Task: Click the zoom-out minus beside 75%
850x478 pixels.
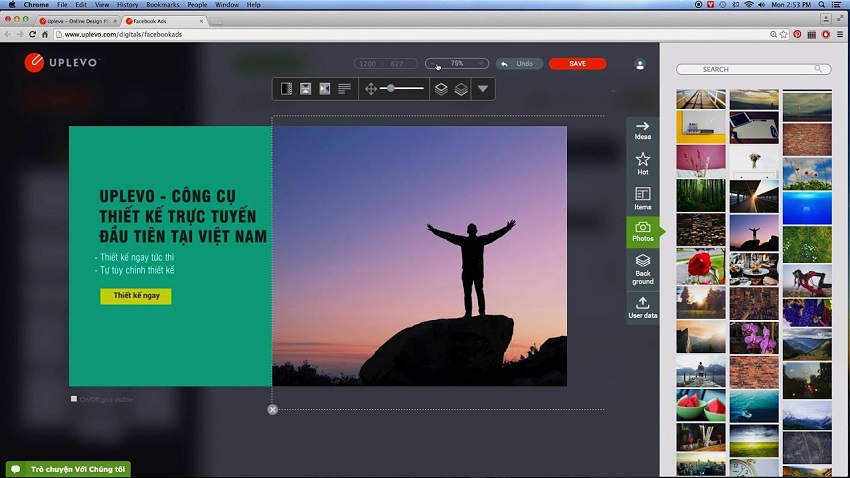Action: pos(432,64)
